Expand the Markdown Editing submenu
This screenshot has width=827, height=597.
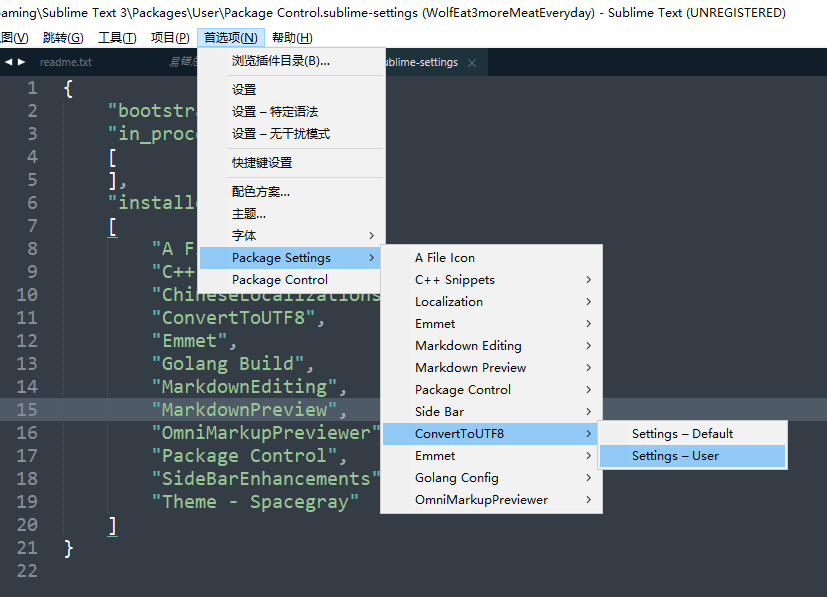click(x=492, y=346)
